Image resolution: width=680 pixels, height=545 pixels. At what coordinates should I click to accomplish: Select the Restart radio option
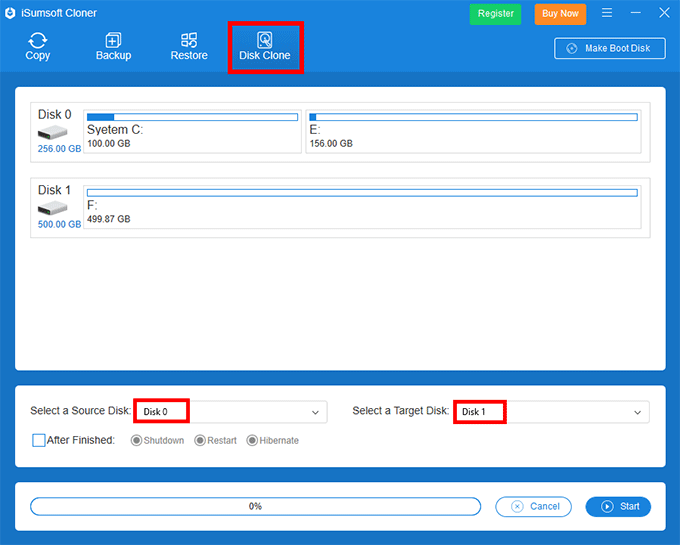[x=216, y=441]
